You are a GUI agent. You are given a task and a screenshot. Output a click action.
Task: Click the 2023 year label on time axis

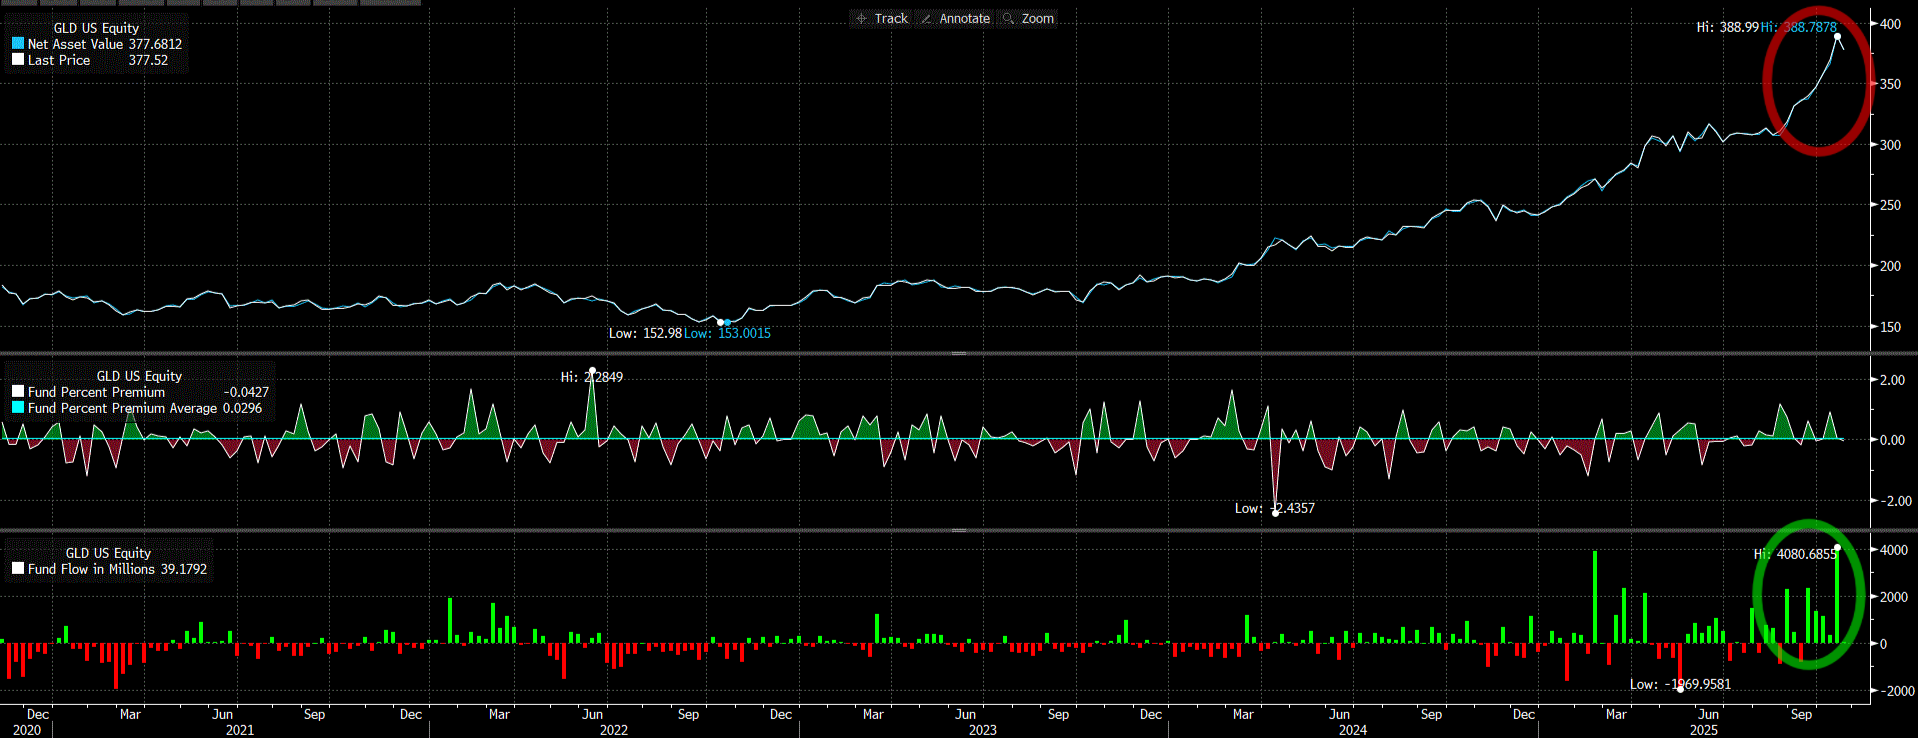click(982, 730)
